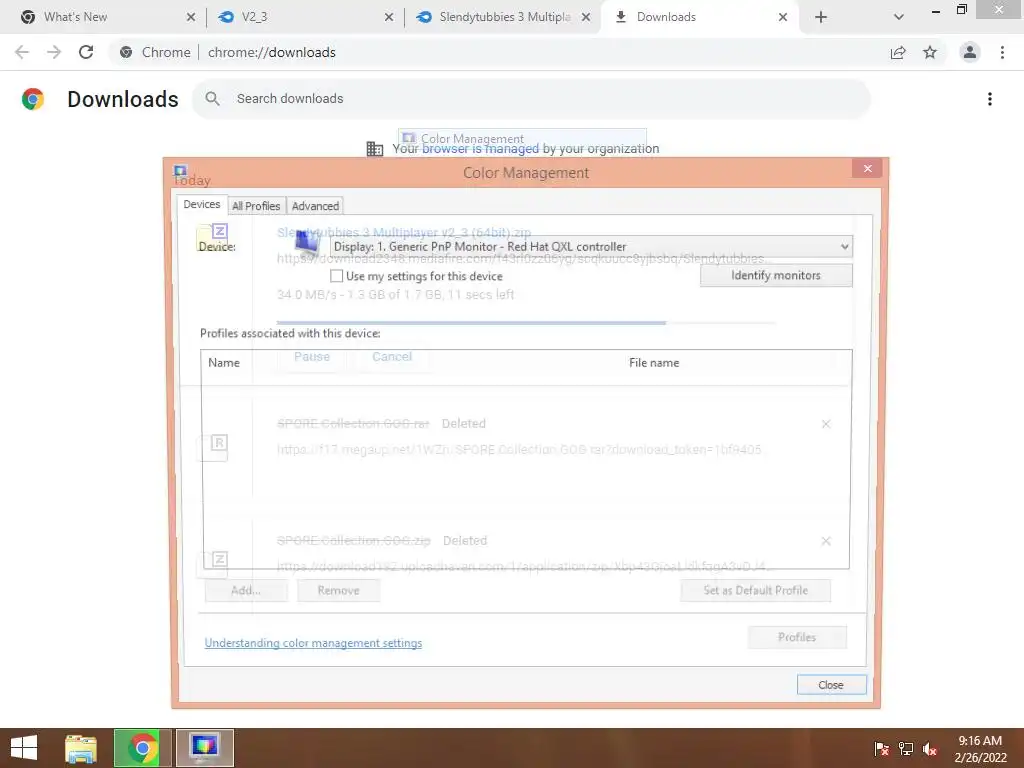Open a new browser tab
1024x768 pixels.
click(821, 17)
